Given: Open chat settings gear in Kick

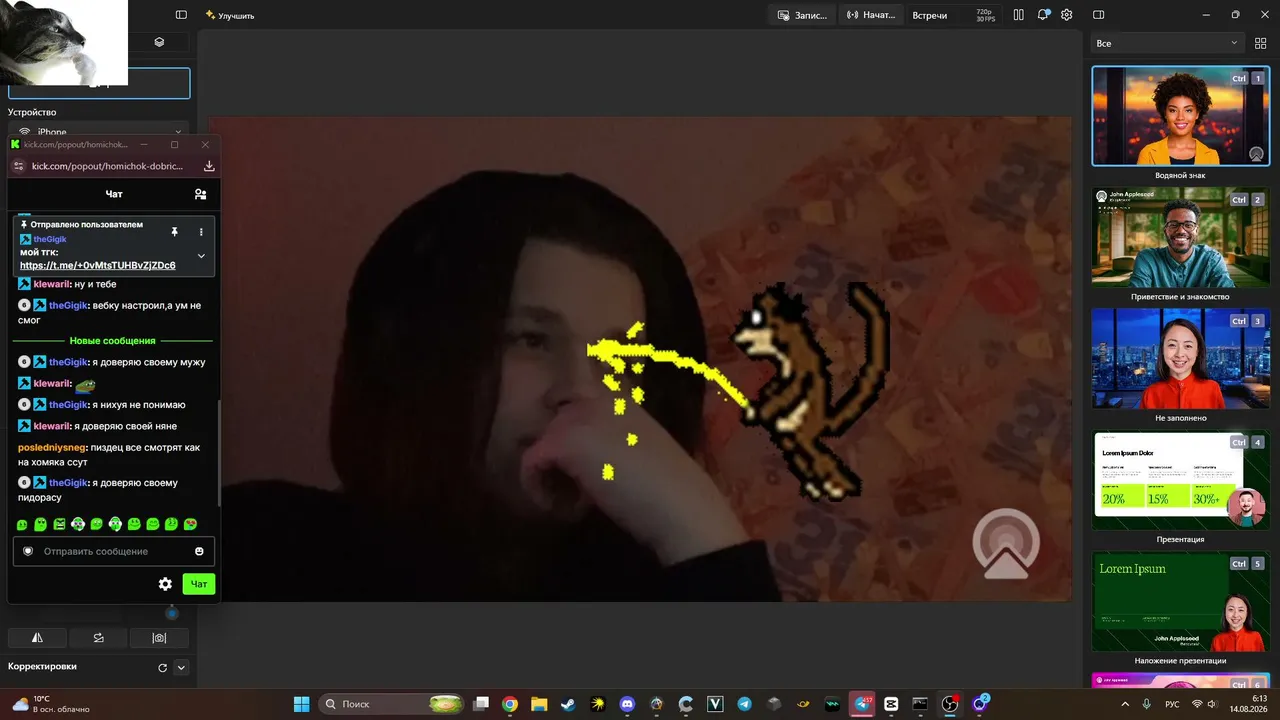Looking at the screenshot, I should pyautogui.click(x=165, y=584).
